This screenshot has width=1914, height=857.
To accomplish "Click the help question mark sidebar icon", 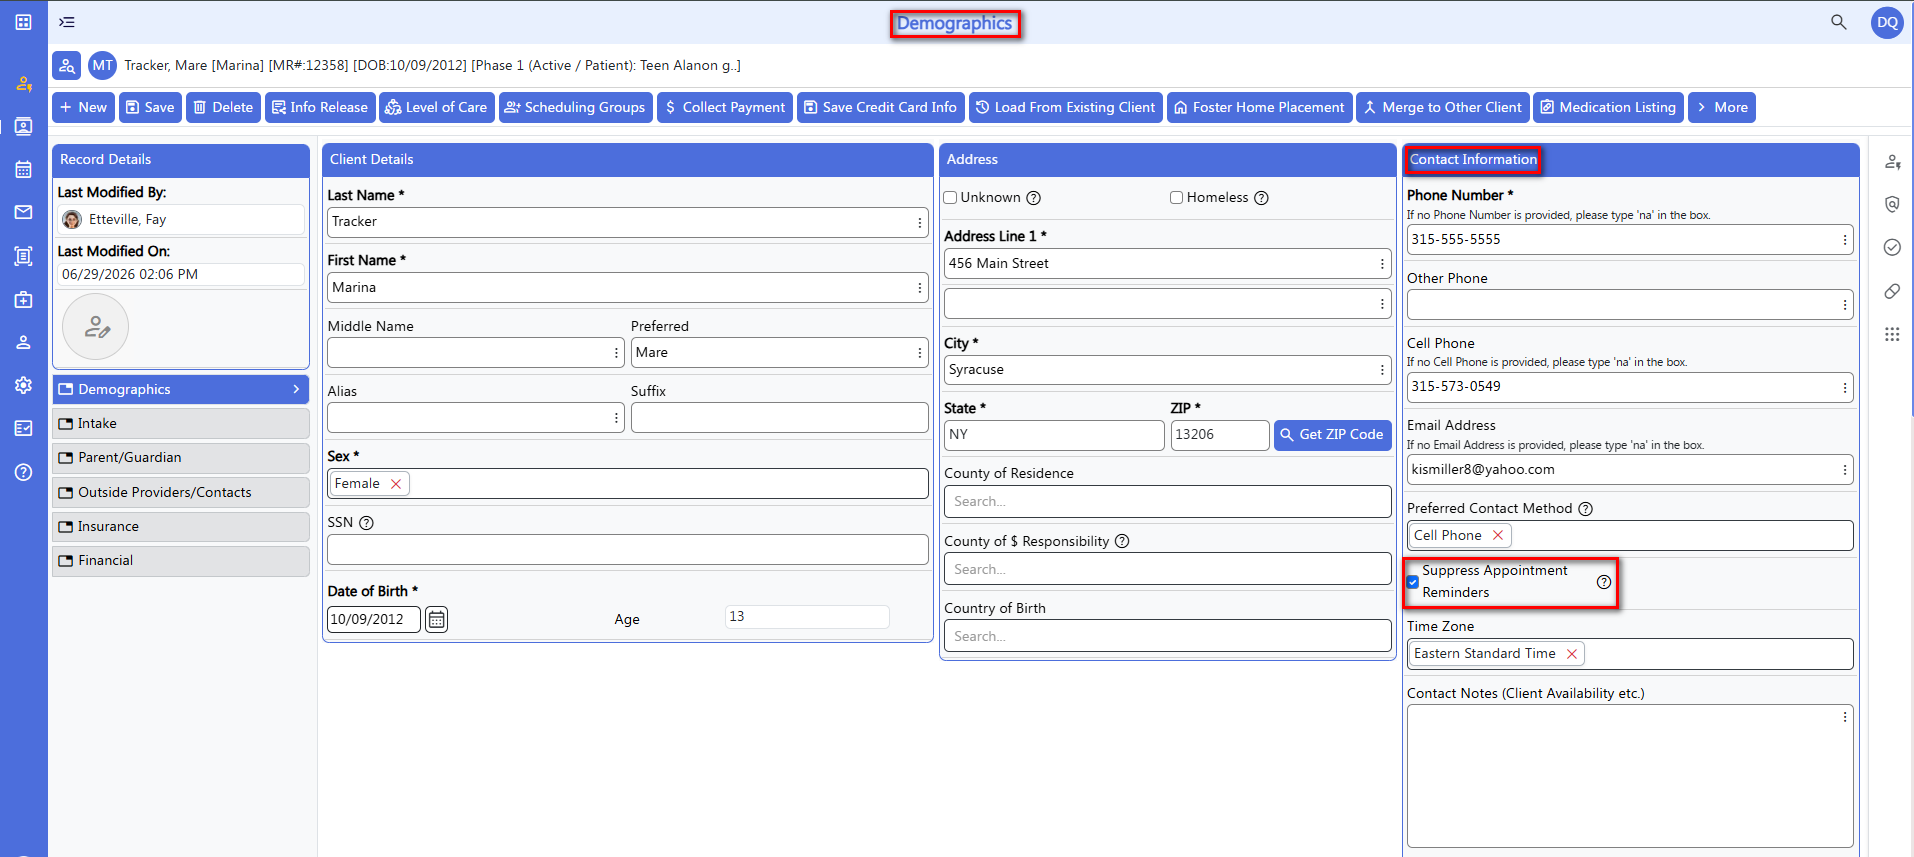I will click(x=24, y=472).
